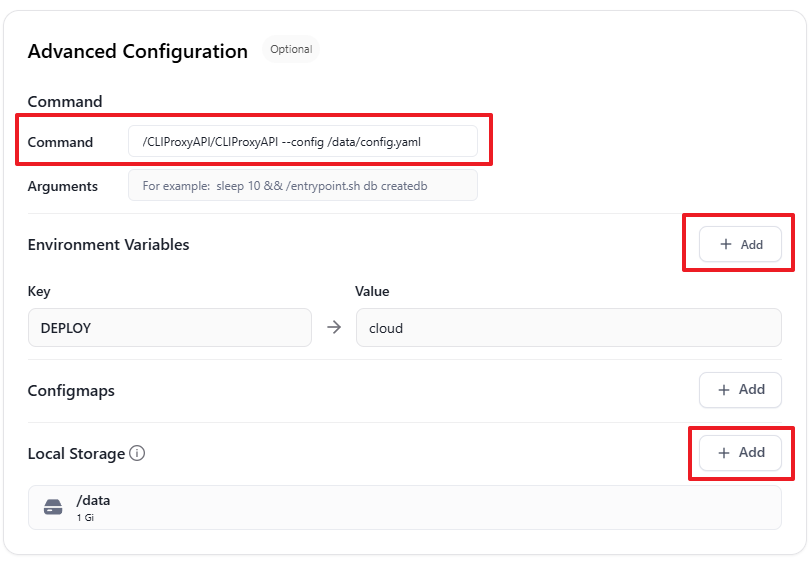
Task: Select the cloud value field
Action: coord(568,327)
